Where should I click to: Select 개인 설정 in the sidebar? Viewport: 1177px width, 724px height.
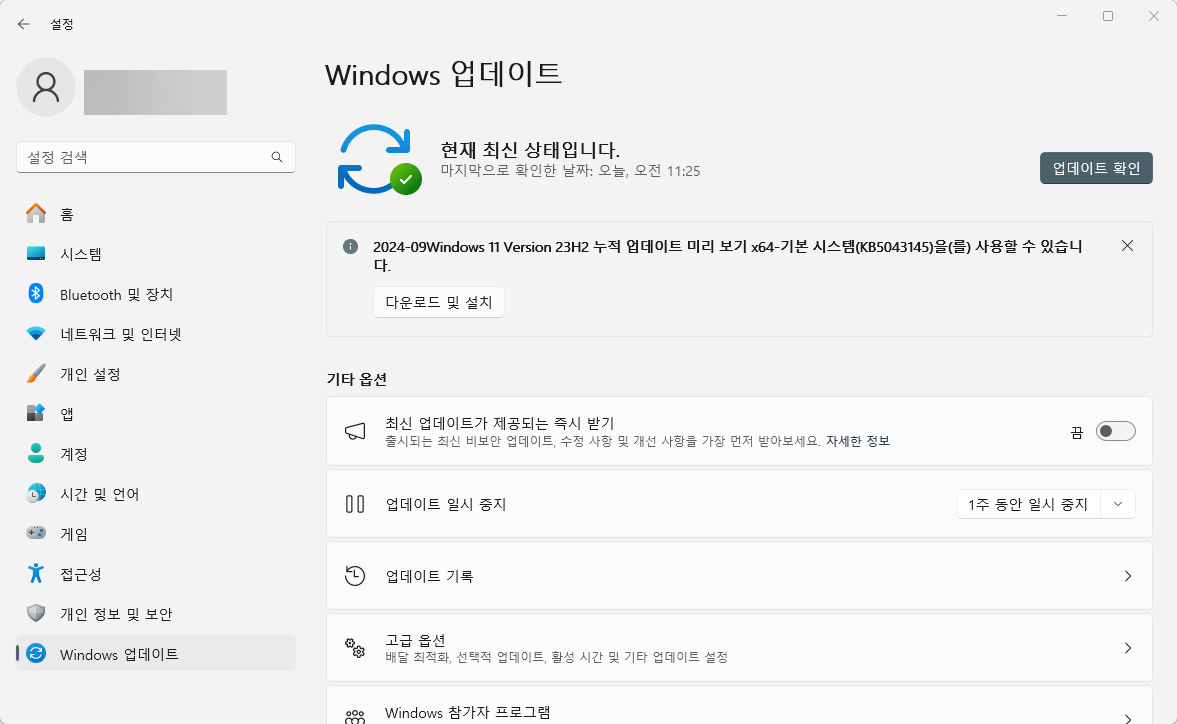coord(155,374)
